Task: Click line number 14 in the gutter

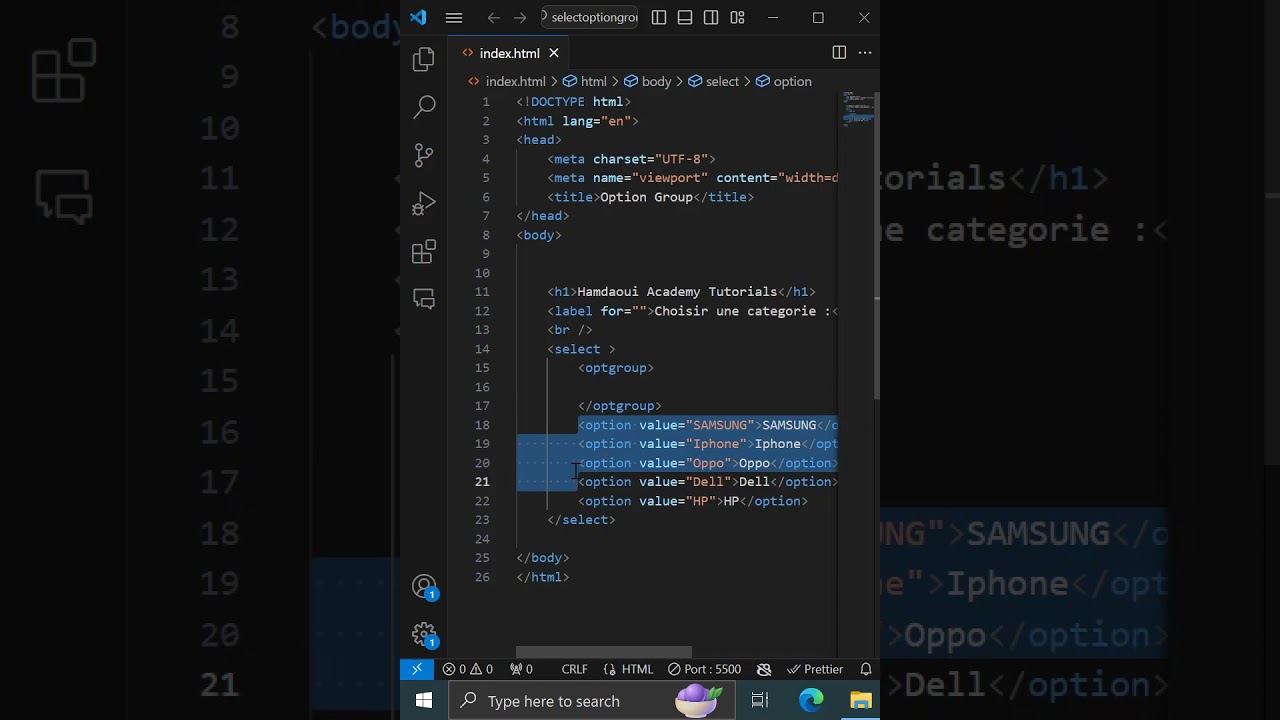Action: point(482,349)
